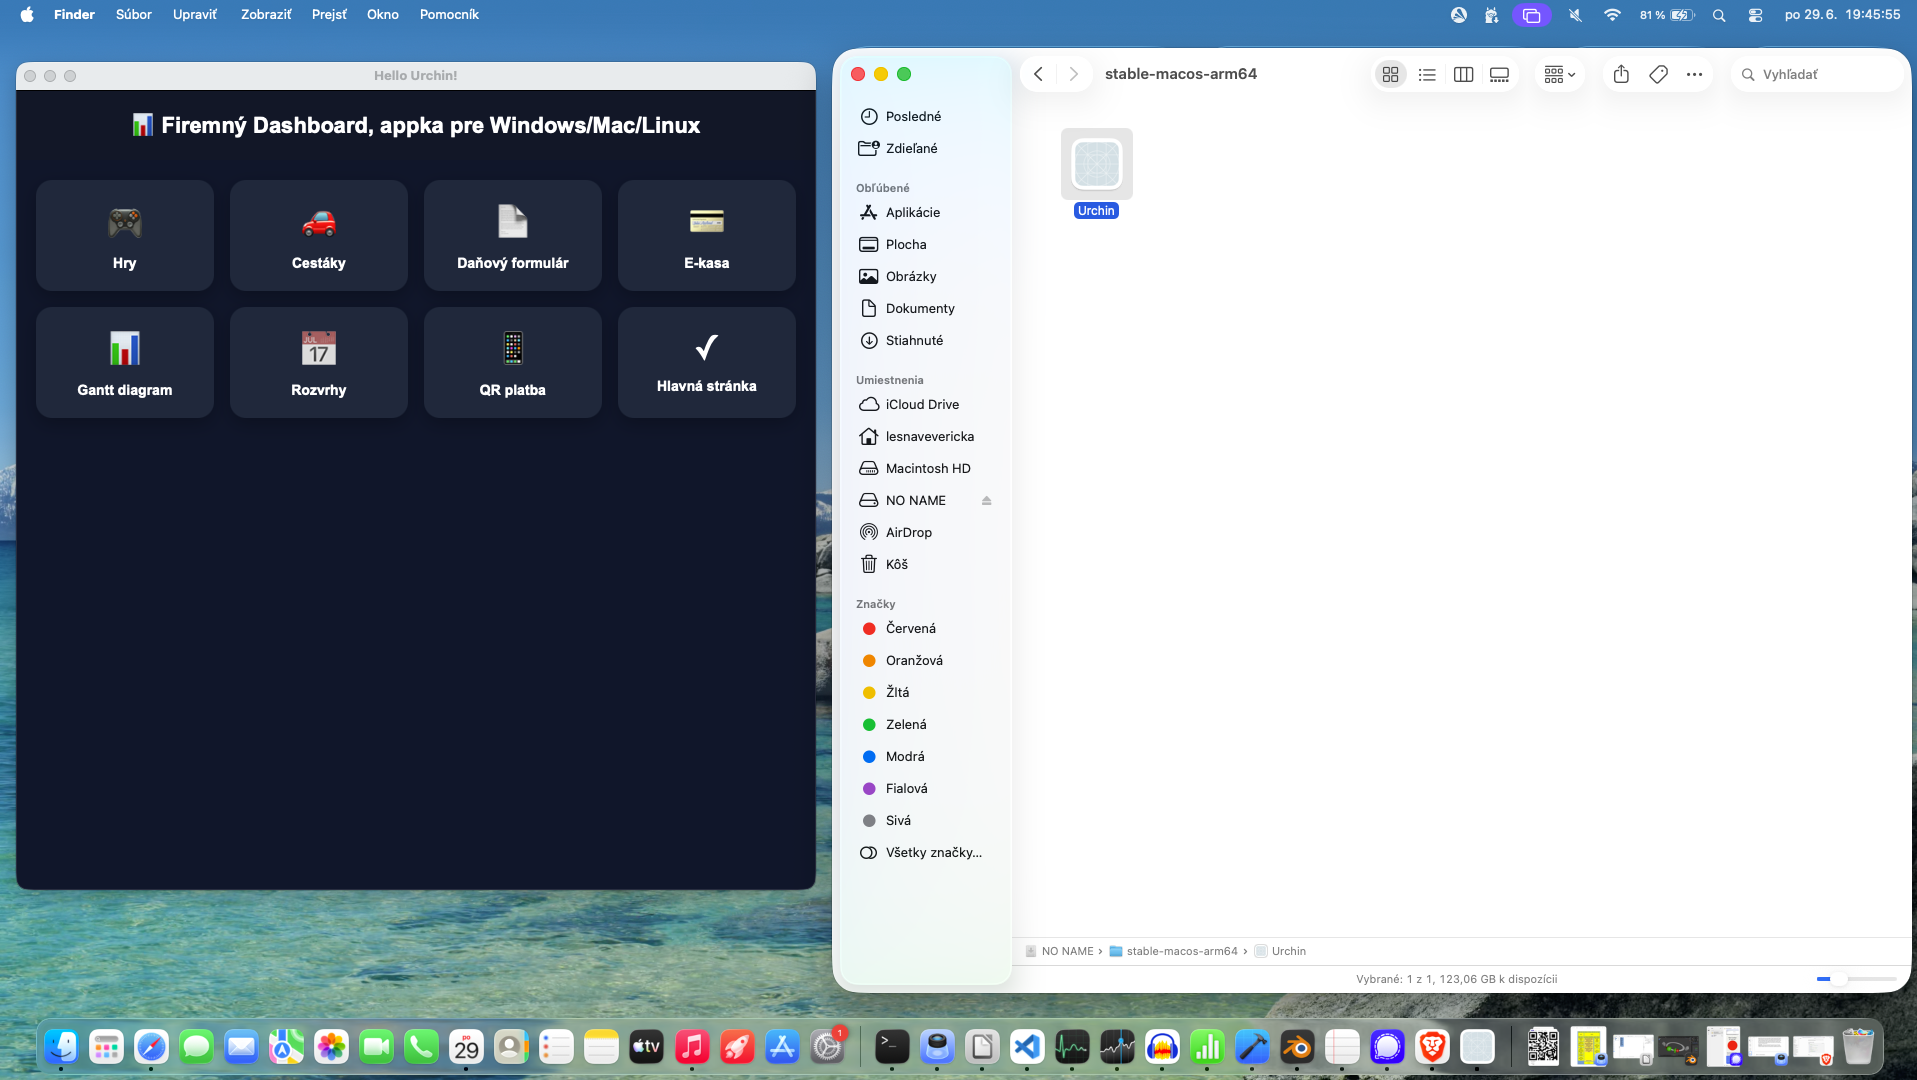Open the Hry game controller tile
The width and height of the screenshot is (1917, 1080).
pos(125,236)
